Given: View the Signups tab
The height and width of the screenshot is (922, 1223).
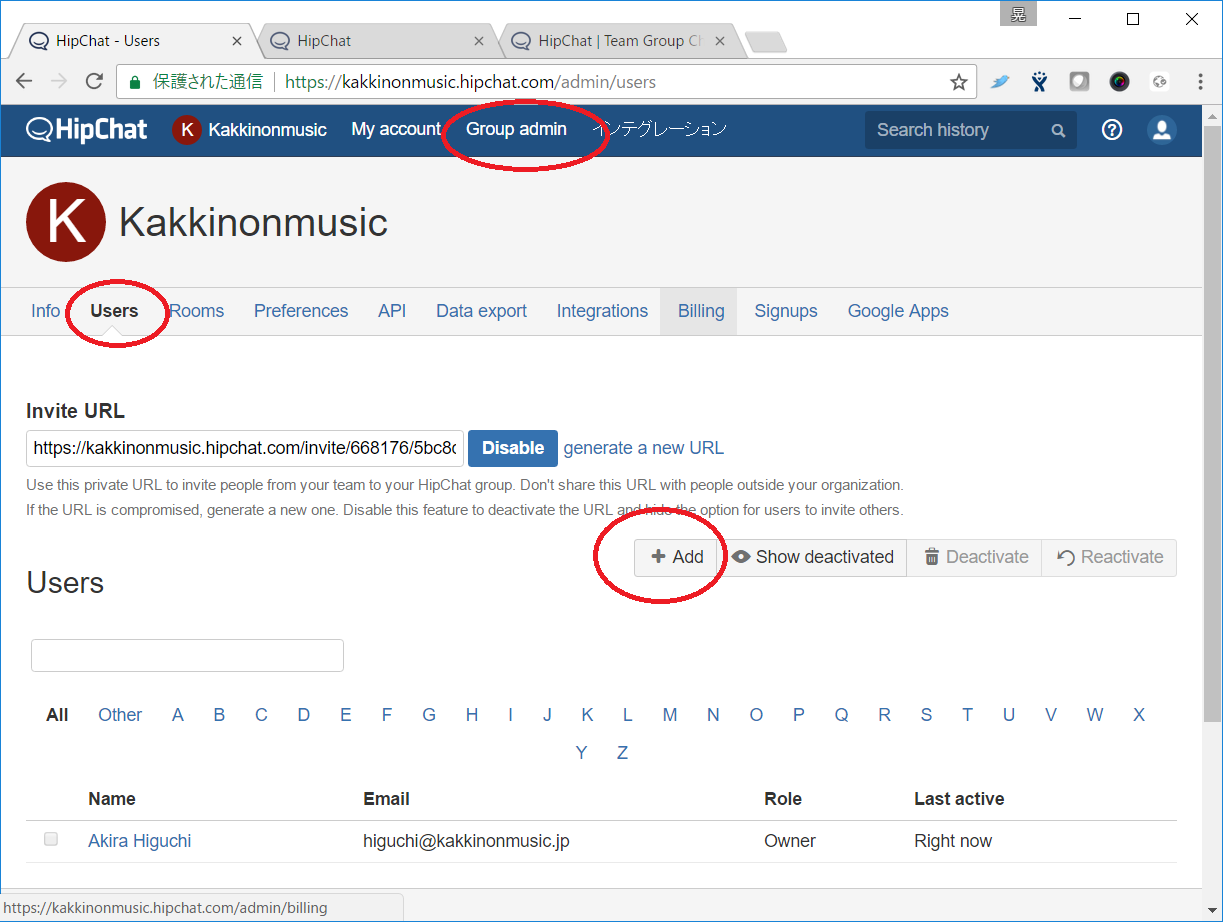Looking at the screenshot, I should tap(786, 311).
